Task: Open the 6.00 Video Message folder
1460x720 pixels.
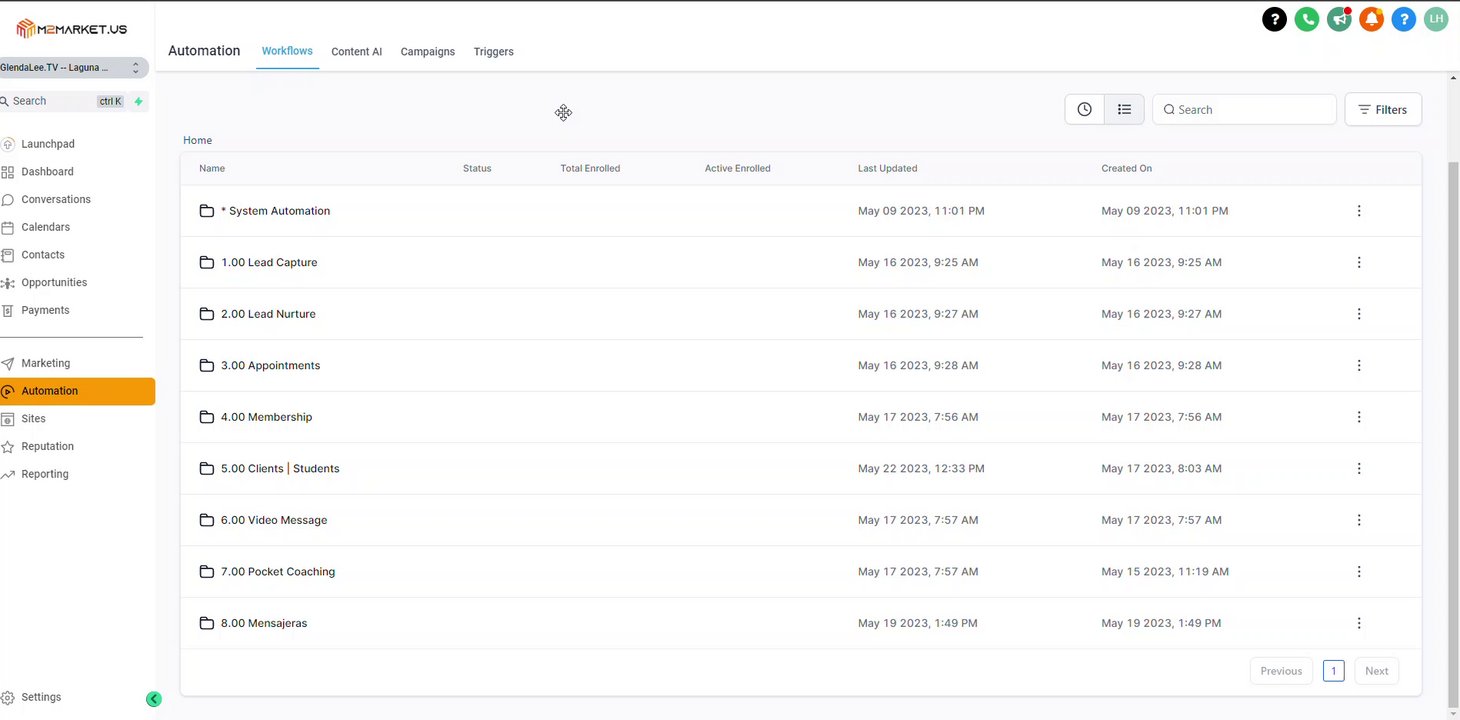Action: coord(274,520)
